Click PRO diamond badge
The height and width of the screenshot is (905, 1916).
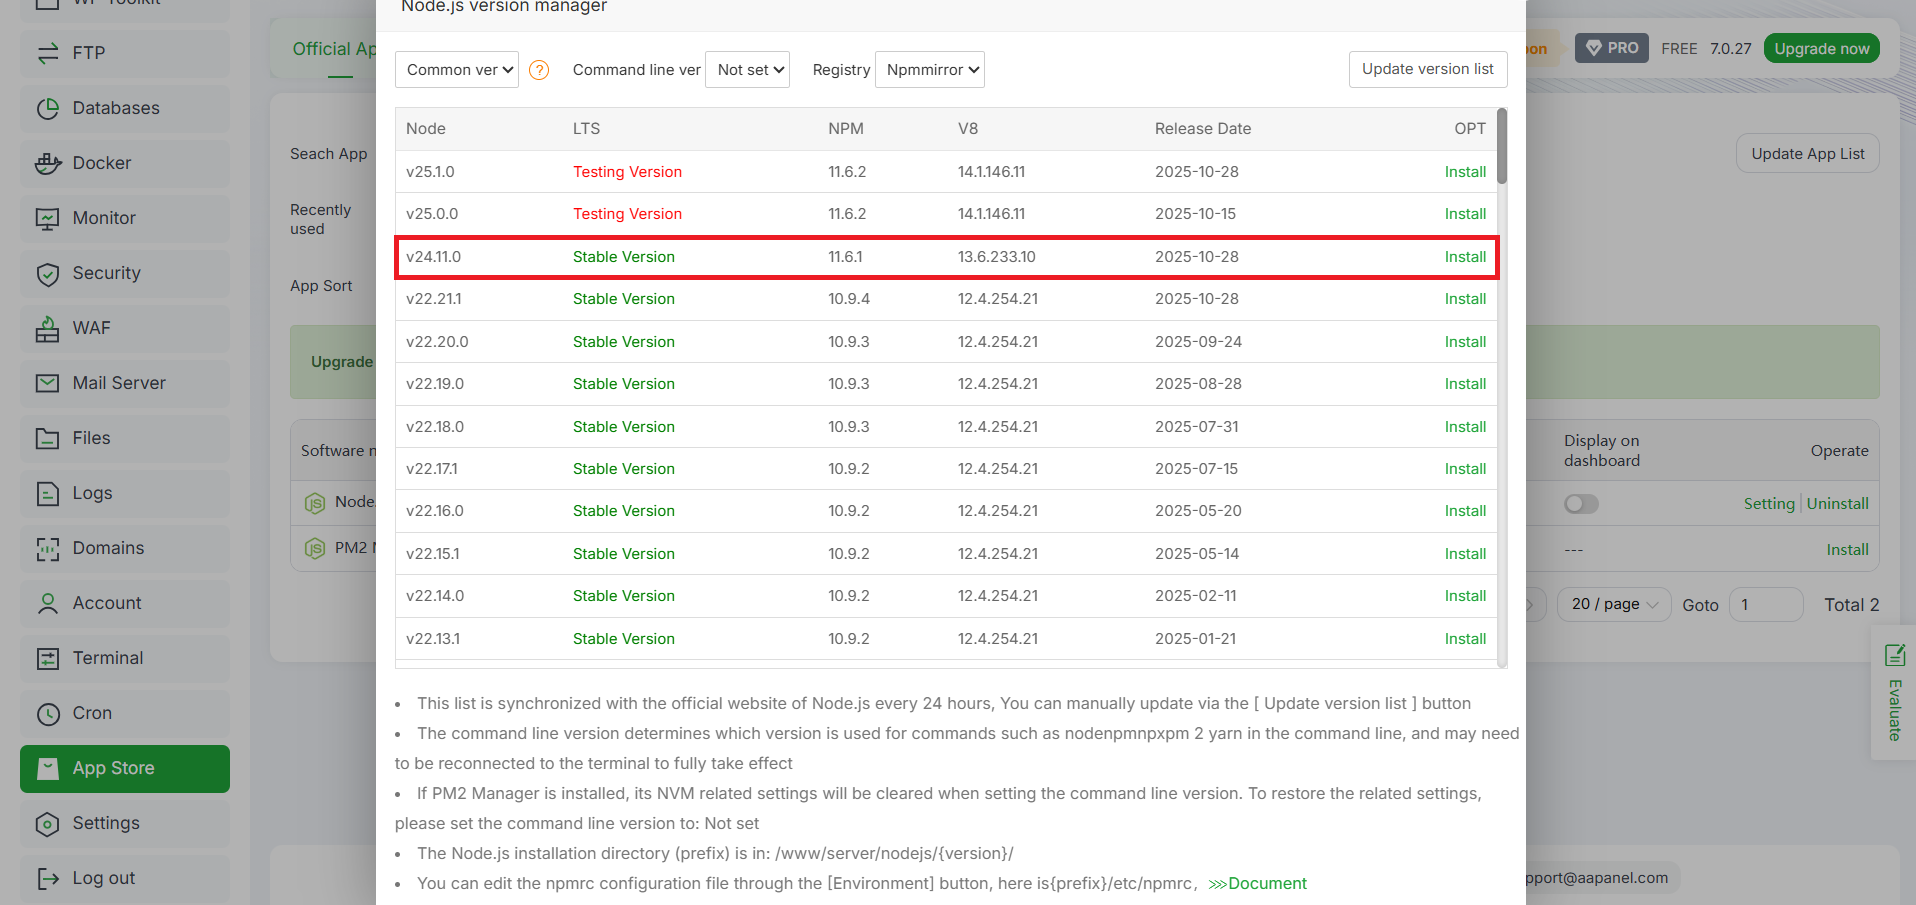click(1612, 48)
